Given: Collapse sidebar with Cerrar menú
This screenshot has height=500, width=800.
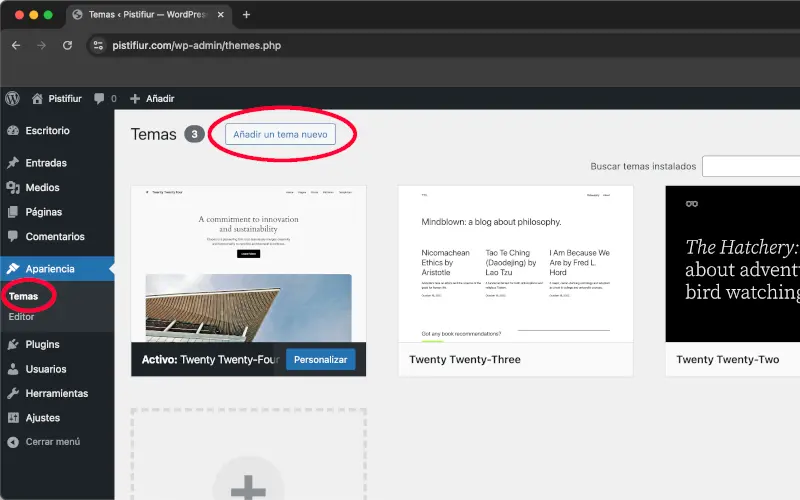Looking at the screenshot, I should point(53,442).
